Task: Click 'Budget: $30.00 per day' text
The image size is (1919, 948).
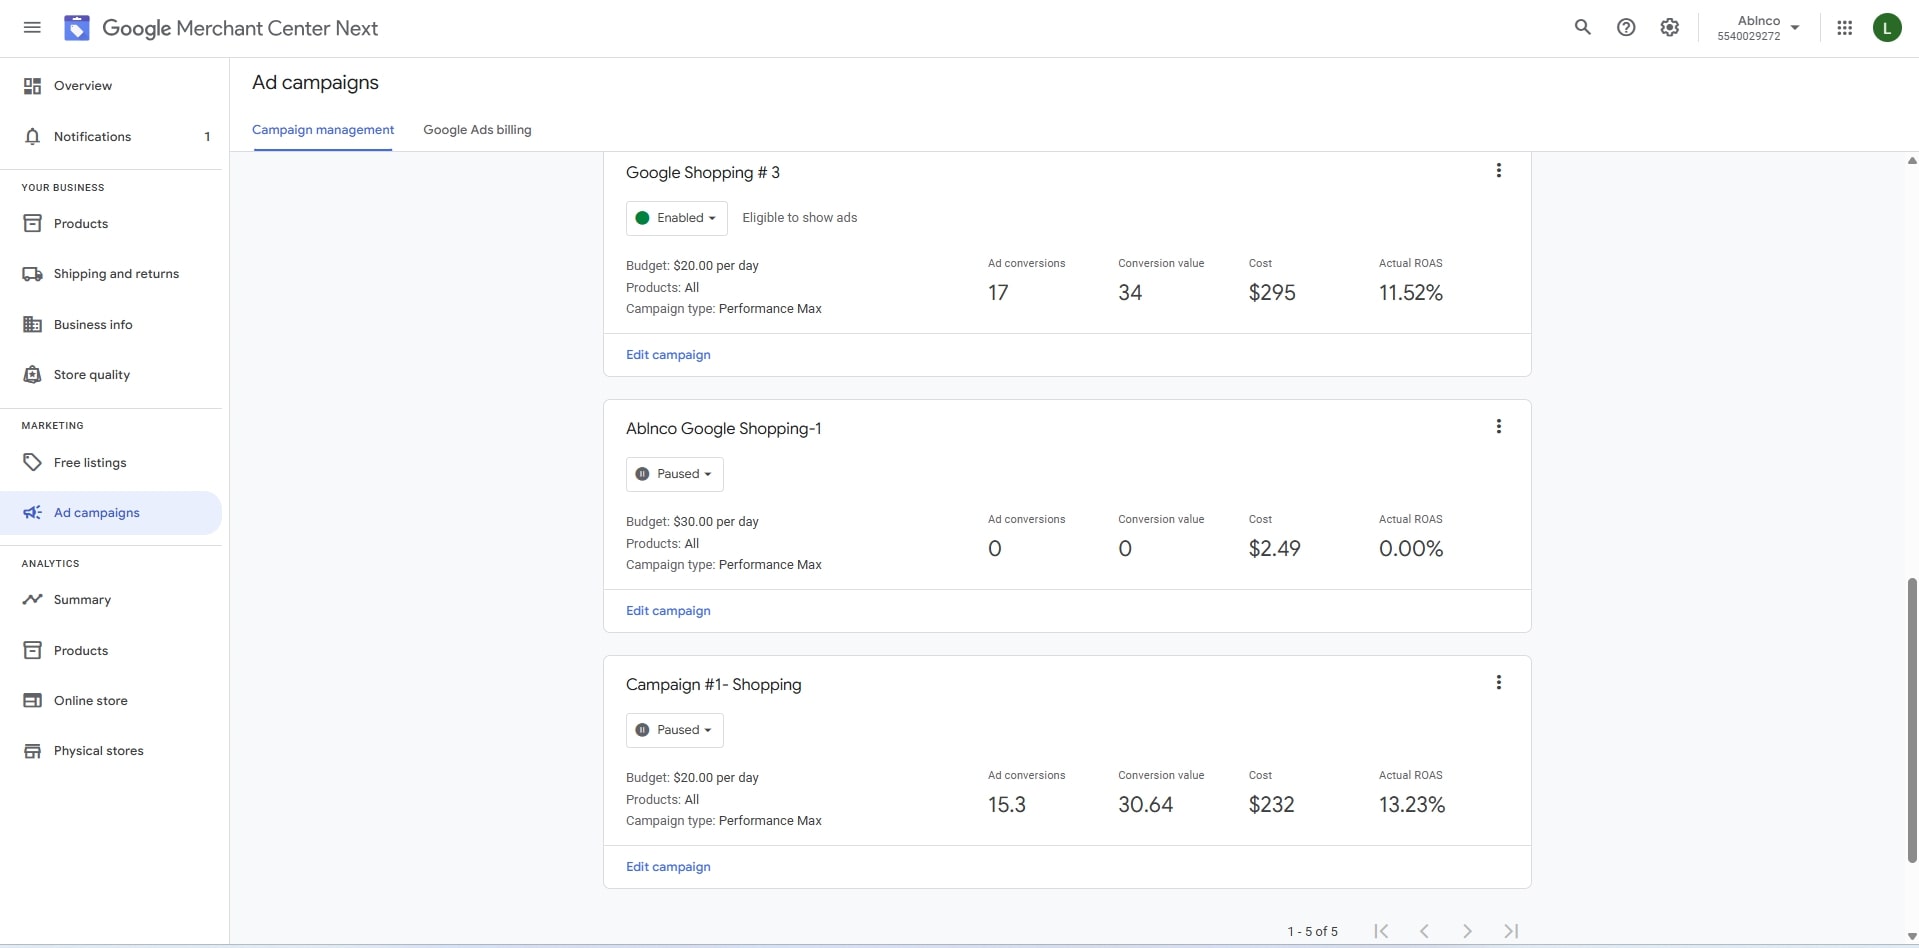Action: [x=692, y=522]
